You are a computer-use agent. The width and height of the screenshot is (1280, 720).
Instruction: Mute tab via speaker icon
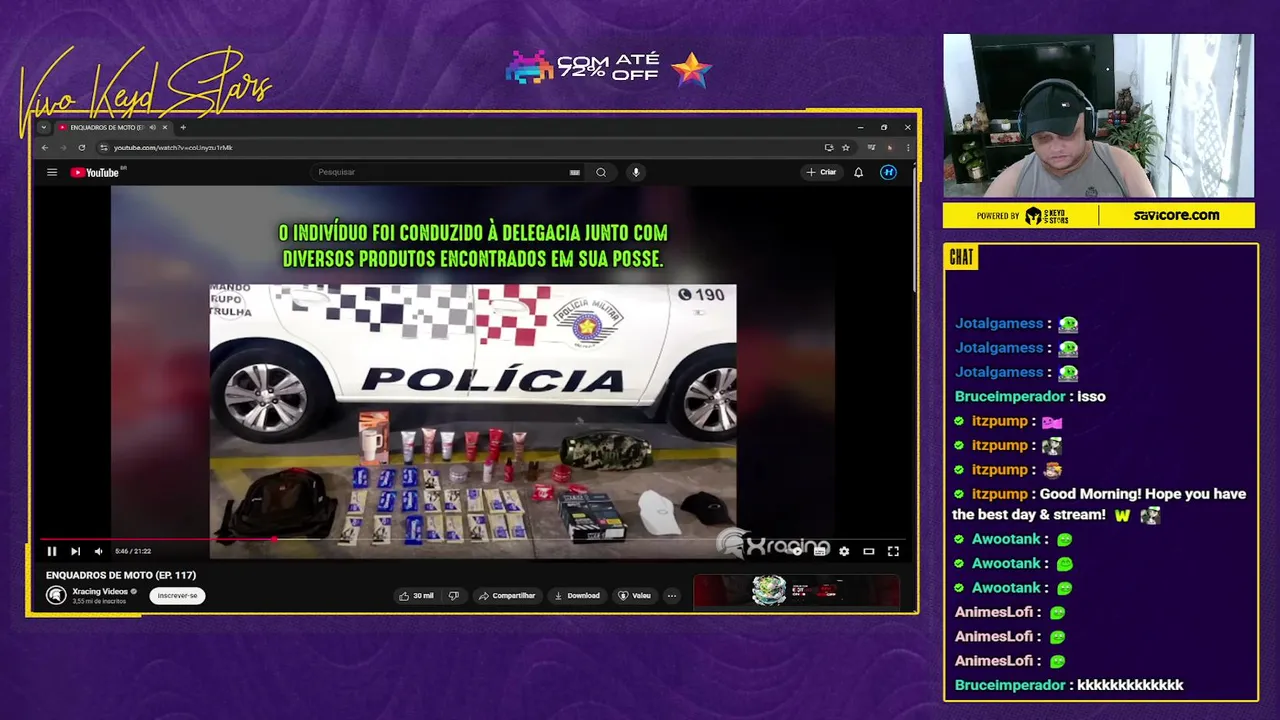click(x=152, y=127)
